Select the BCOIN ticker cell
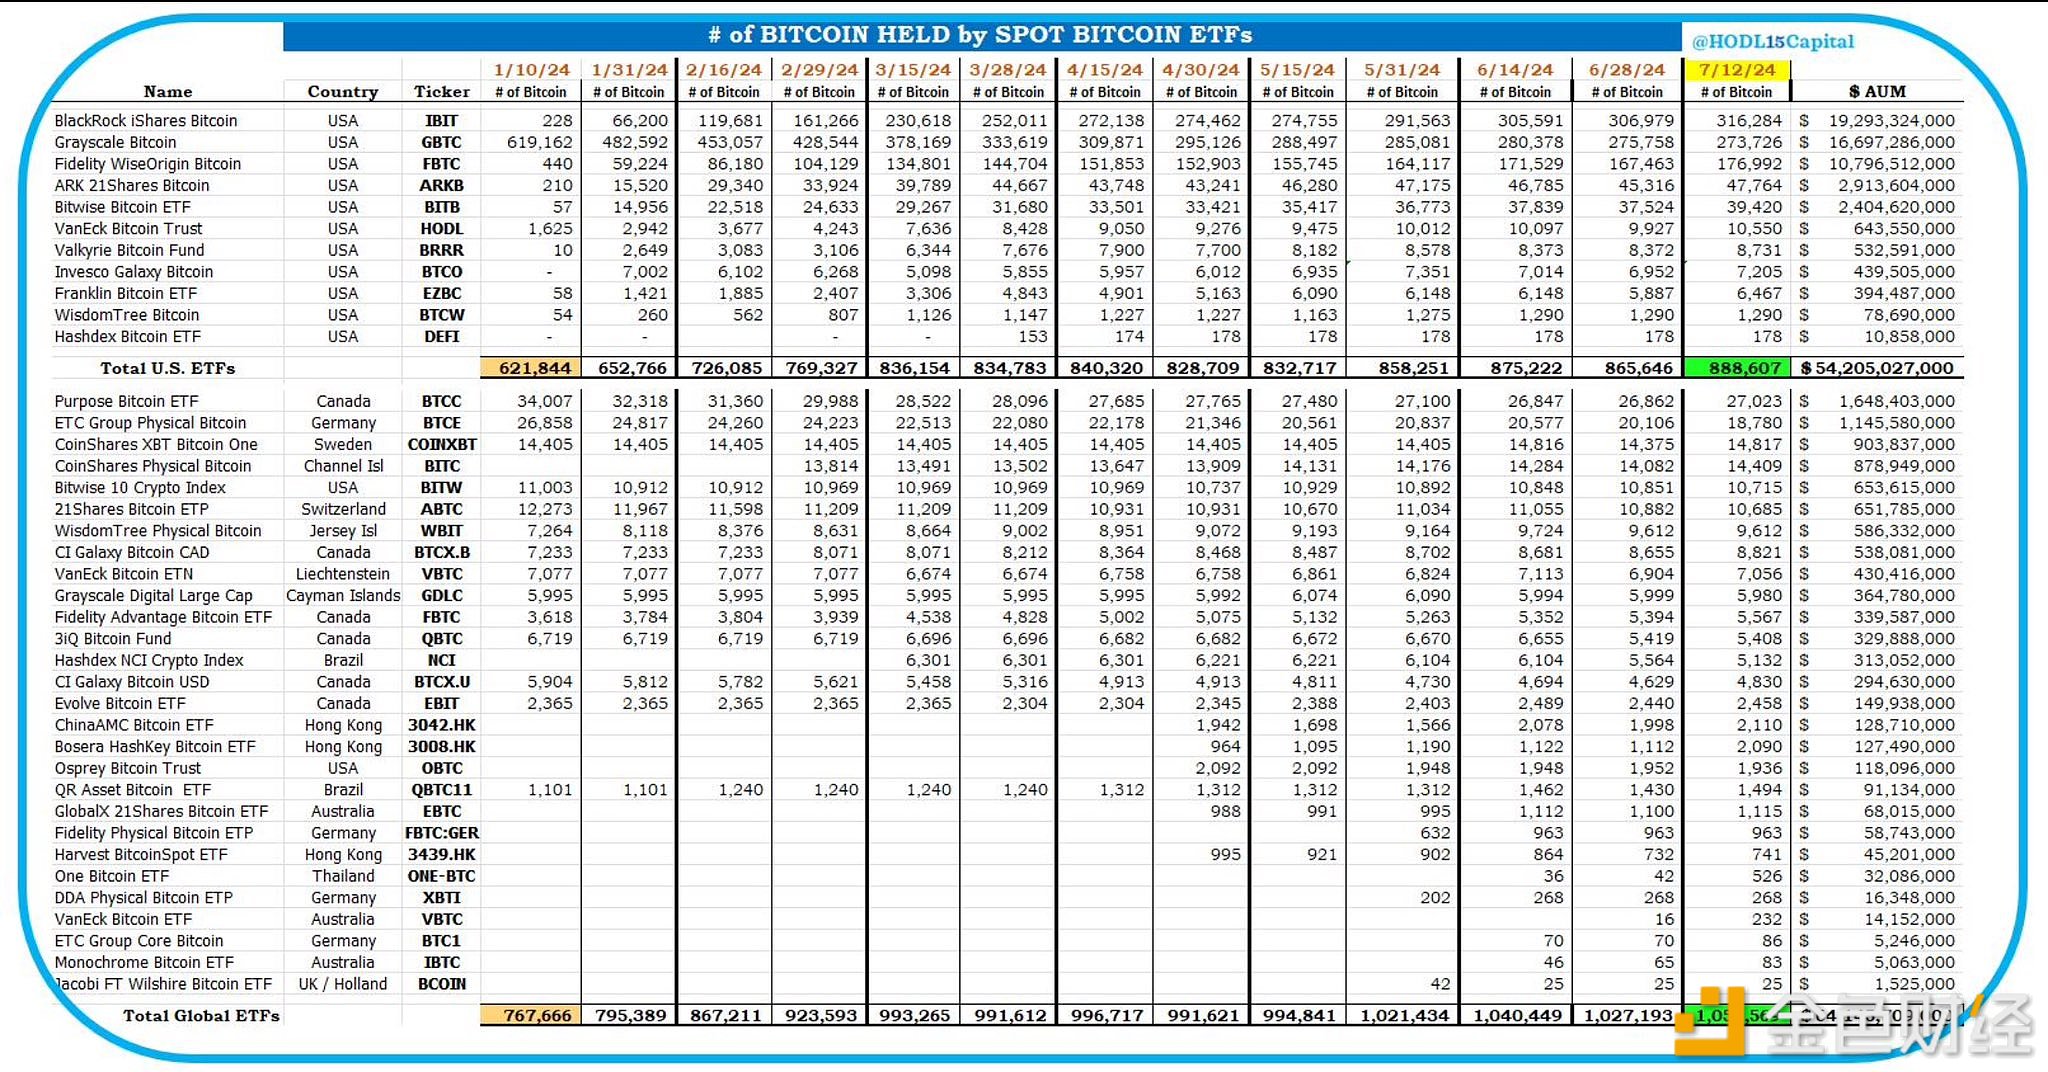2048x1072 pixels. 442,985
